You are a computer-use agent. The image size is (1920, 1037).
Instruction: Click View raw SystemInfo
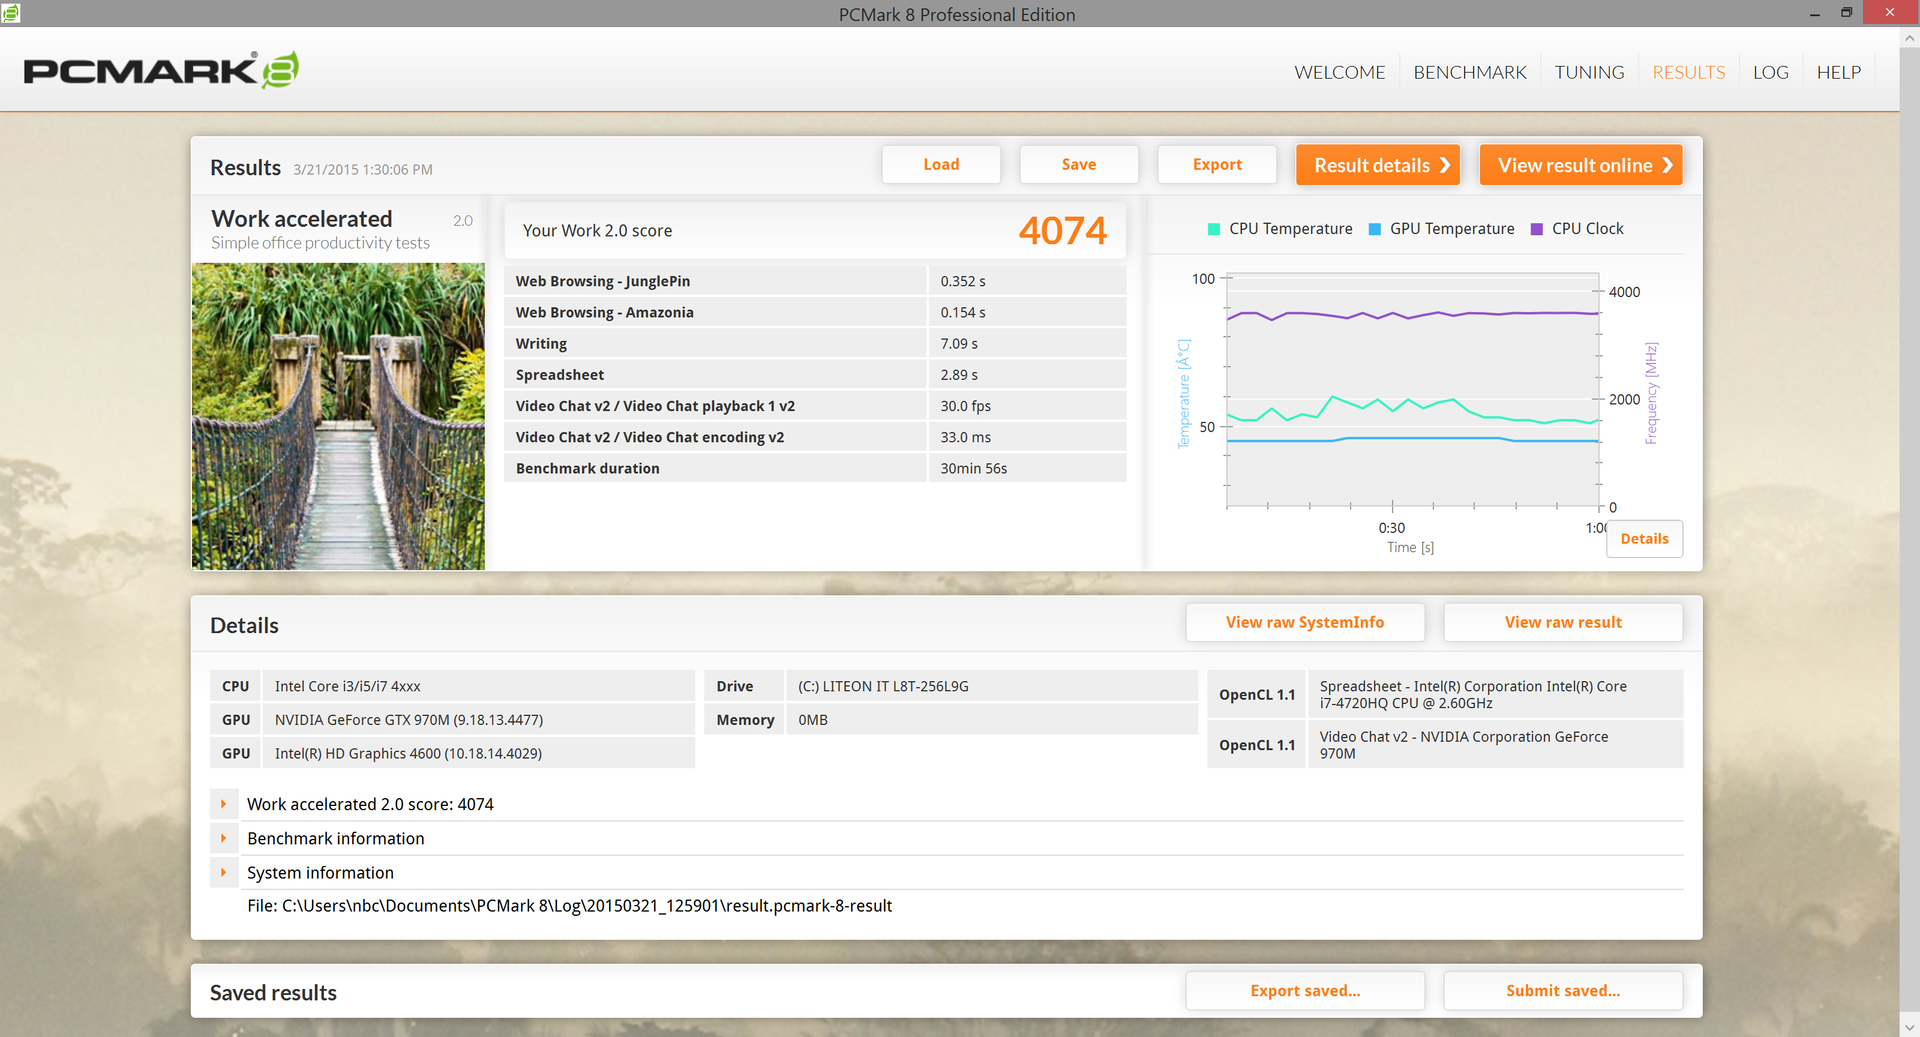[x=1305, y=622]
